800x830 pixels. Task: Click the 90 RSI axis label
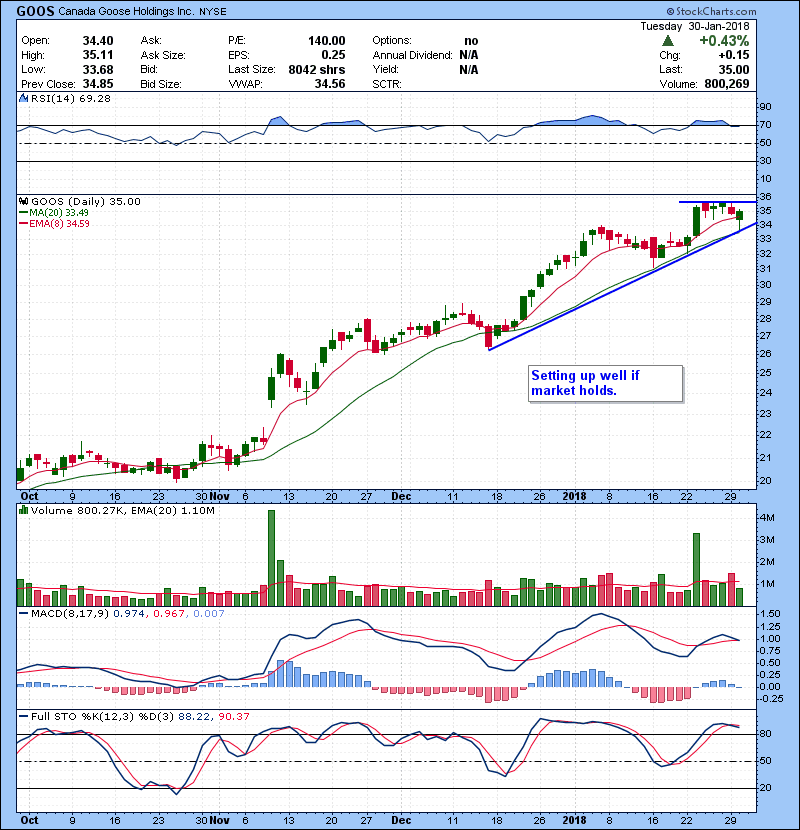(x=766, y=107)
